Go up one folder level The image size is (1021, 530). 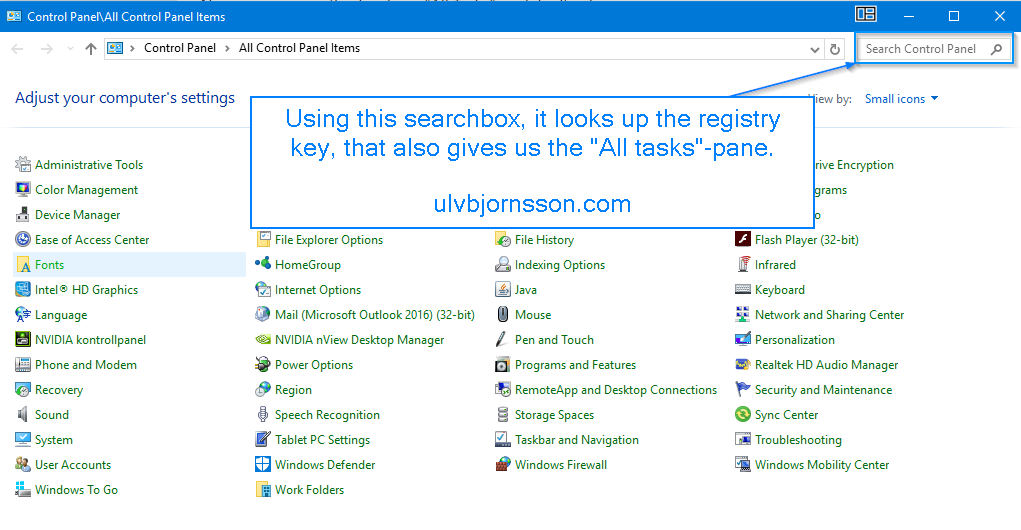click(91, 49)
